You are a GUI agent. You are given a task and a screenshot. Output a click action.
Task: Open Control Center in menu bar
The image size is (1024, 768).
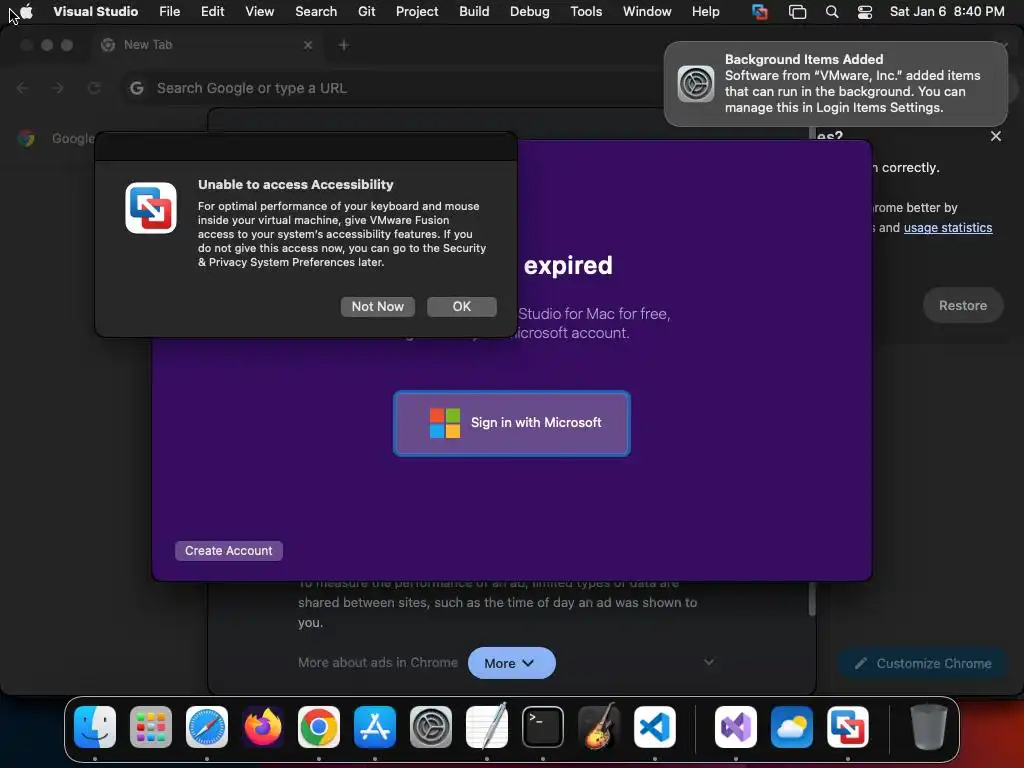[865, 12]
